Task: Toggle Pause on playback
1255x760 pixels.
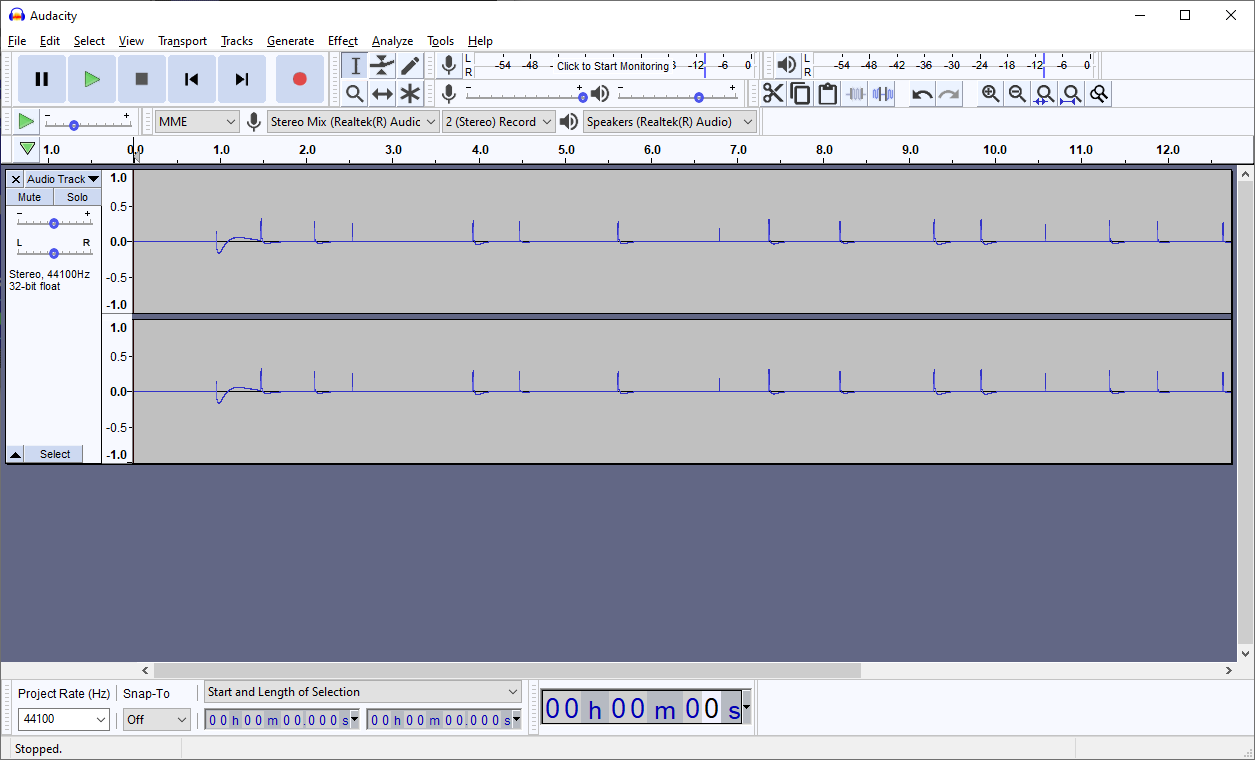Action: [x=41, y=79]
